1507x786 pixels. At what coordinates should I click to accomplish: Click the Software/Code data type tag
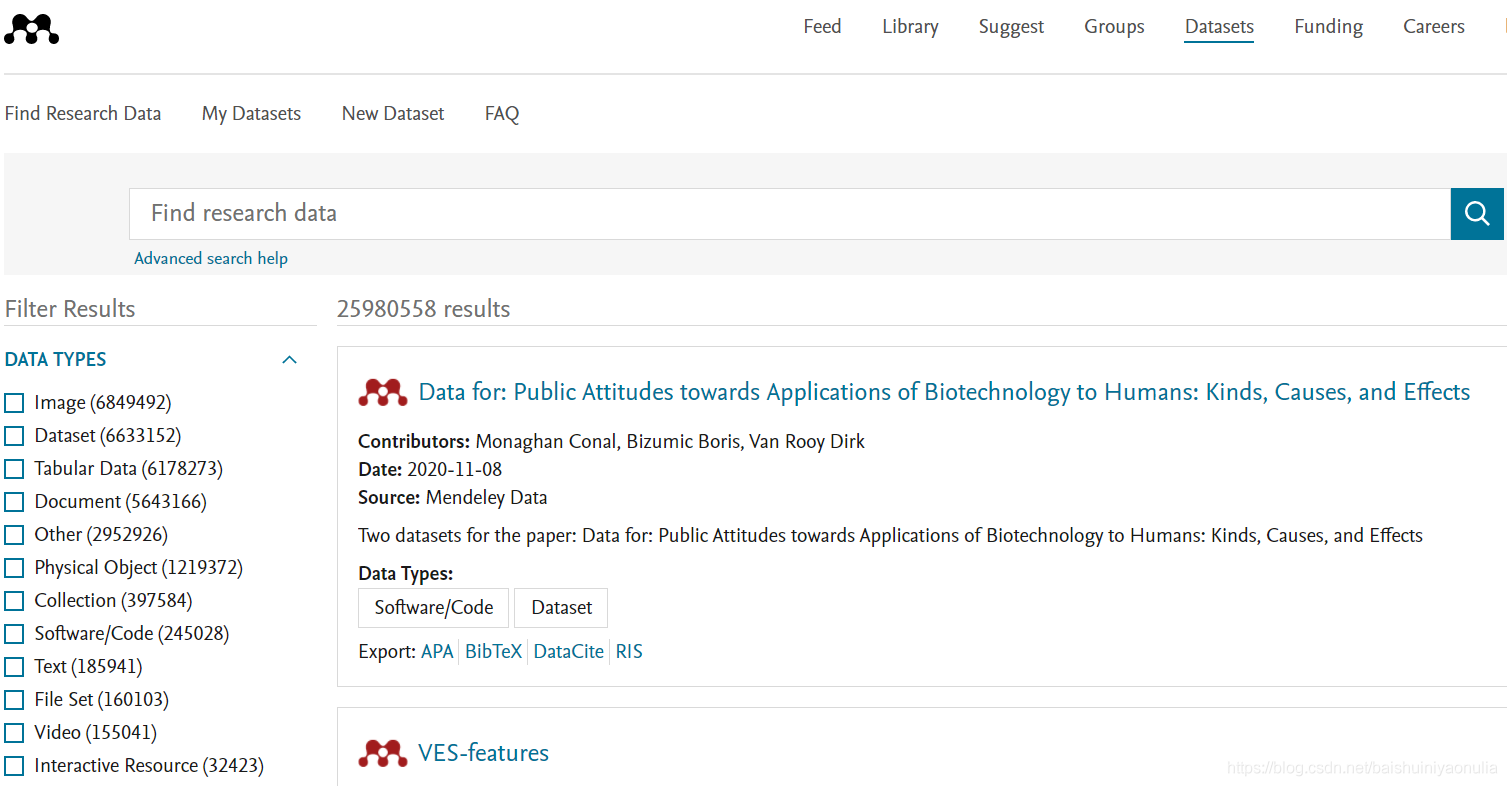tap(434, 608)
